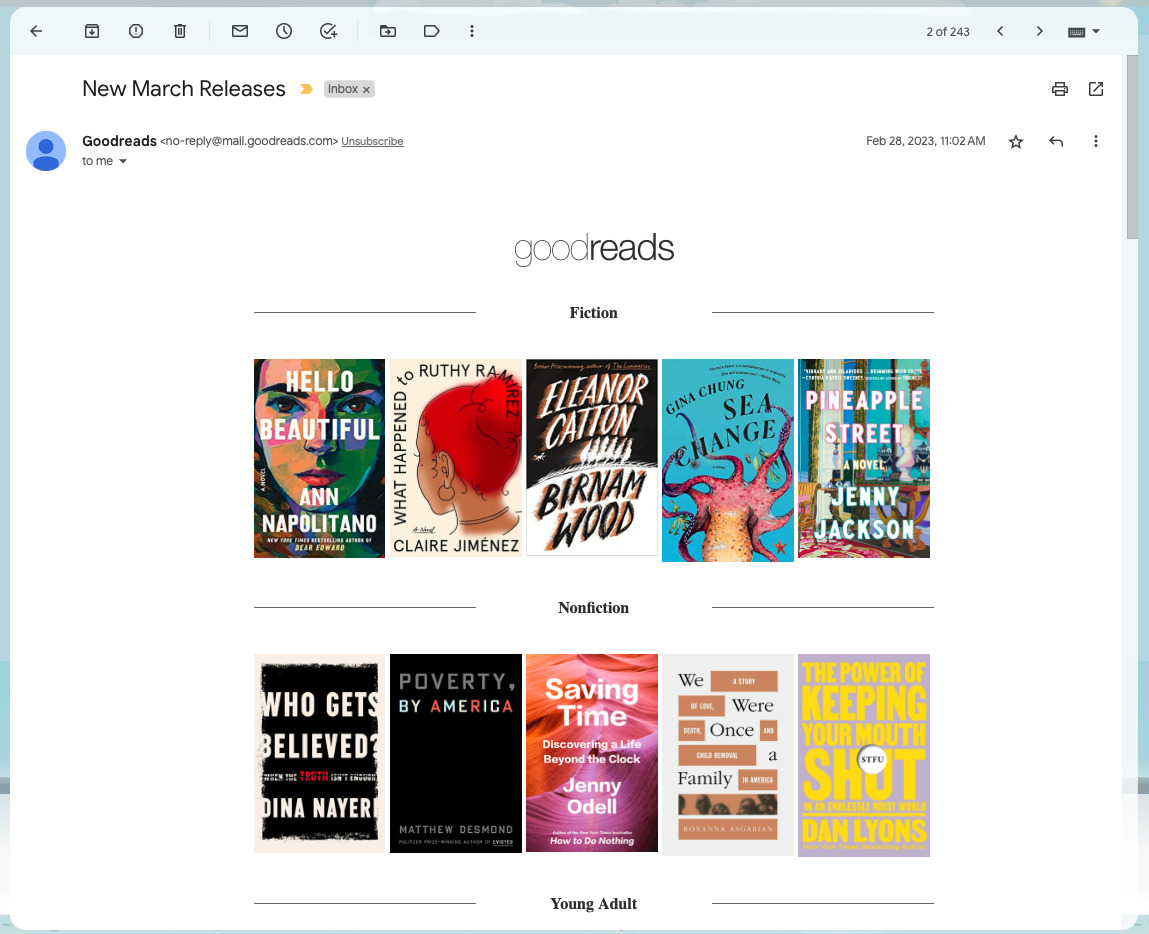Image resolution: width=1149 pixels, height=934 pixels.
Task: Move email to a folder
Action: click(388, 31)
